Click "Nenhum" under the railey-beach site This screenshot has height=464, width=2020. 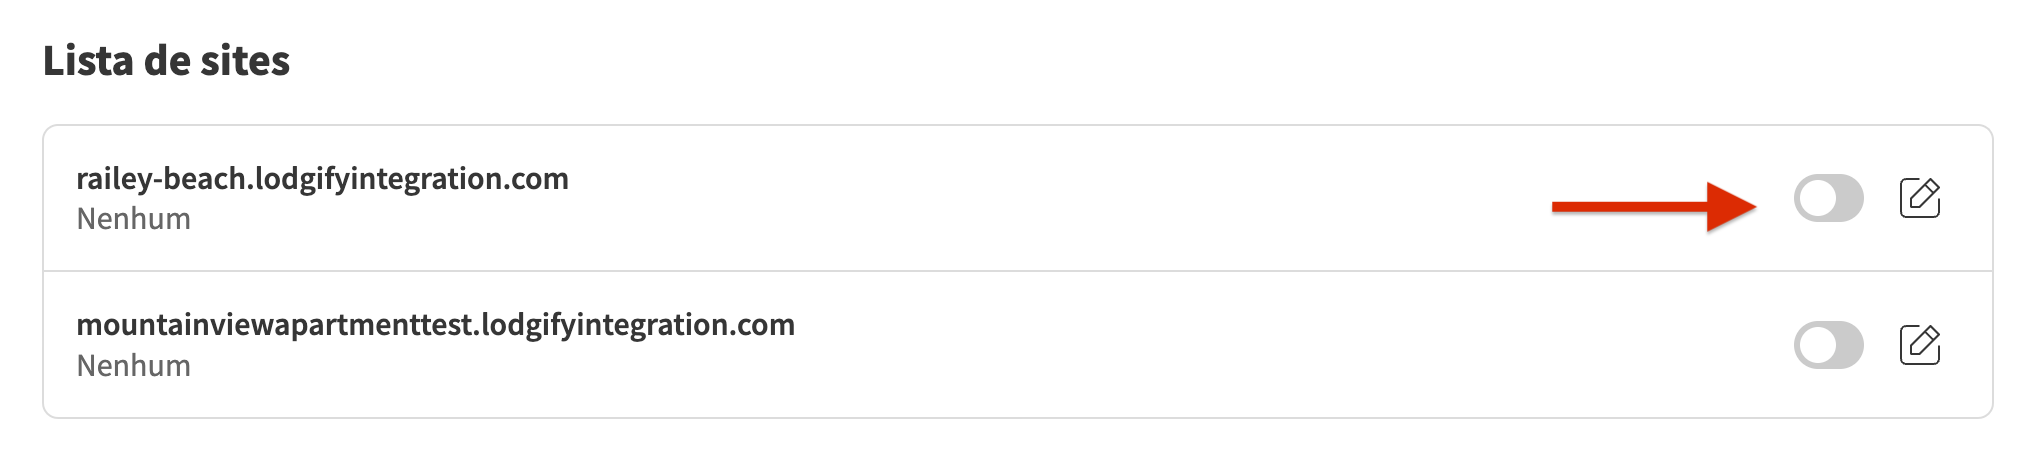click(133, 219)
